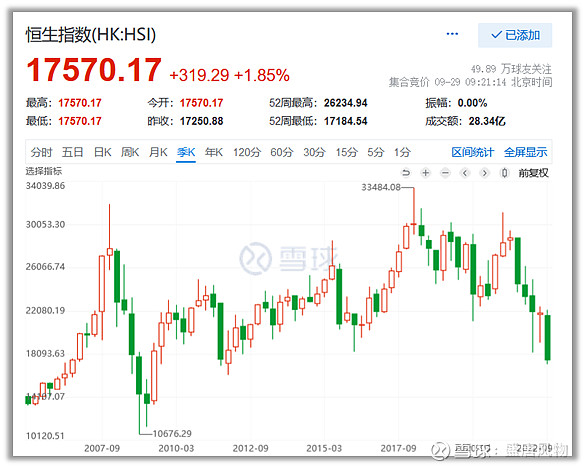Click the 22080.19 y-axis label

coord(45,311)
